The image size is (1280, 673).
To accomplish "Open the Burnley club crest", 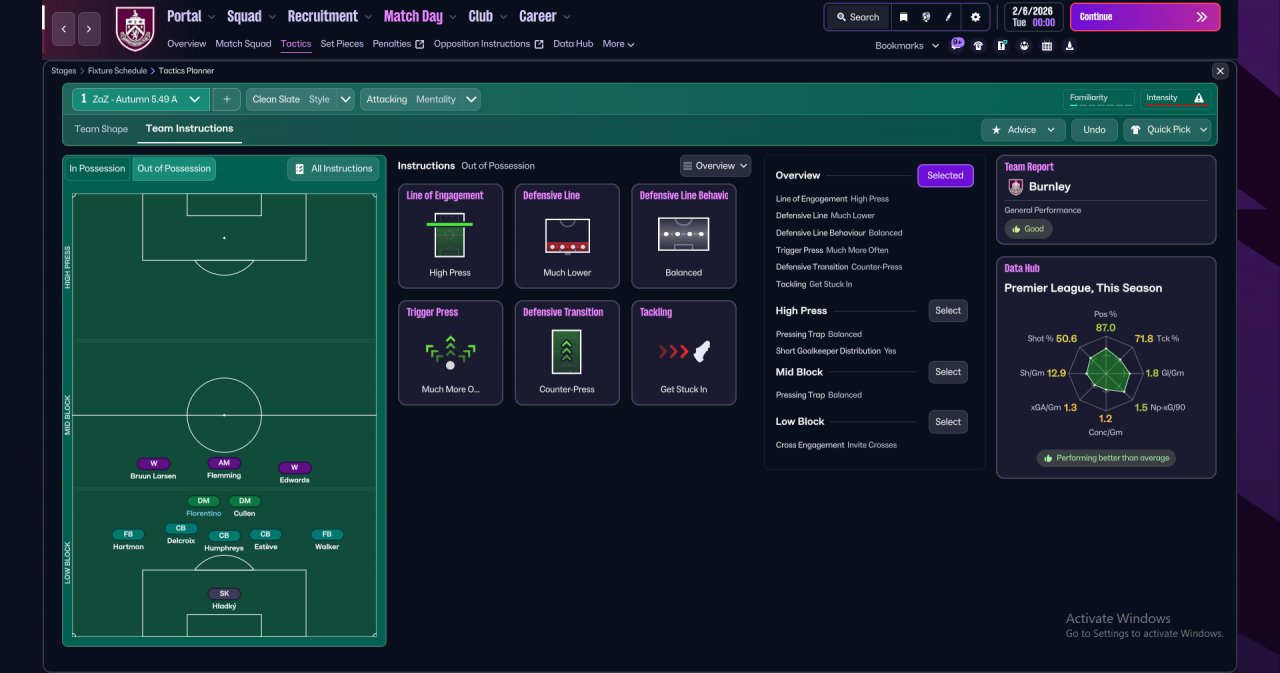I will click(x=135, y=29).
